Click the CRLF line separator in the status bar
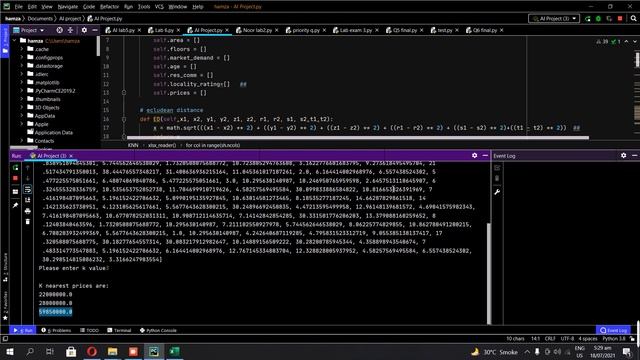Screen dimensions: 640x360 point(550,339)
